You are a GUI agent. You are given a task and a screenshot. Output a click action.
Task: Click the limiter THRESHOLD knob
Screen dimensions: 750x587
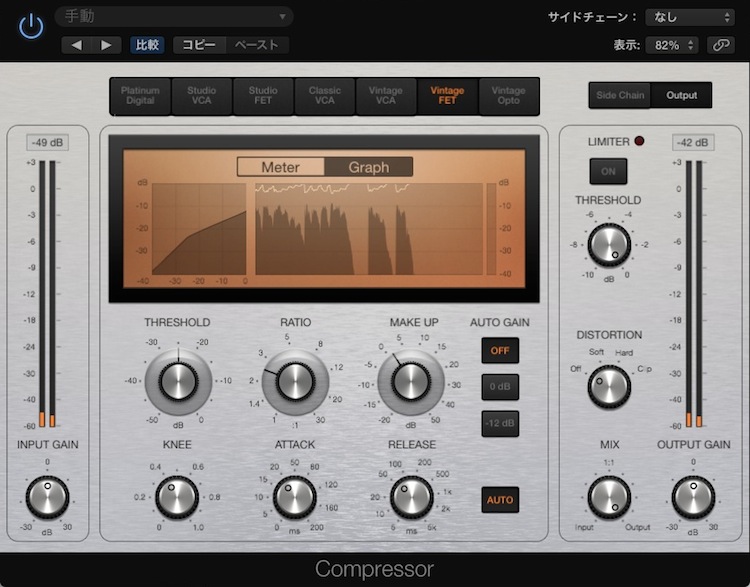pos(609,245)
